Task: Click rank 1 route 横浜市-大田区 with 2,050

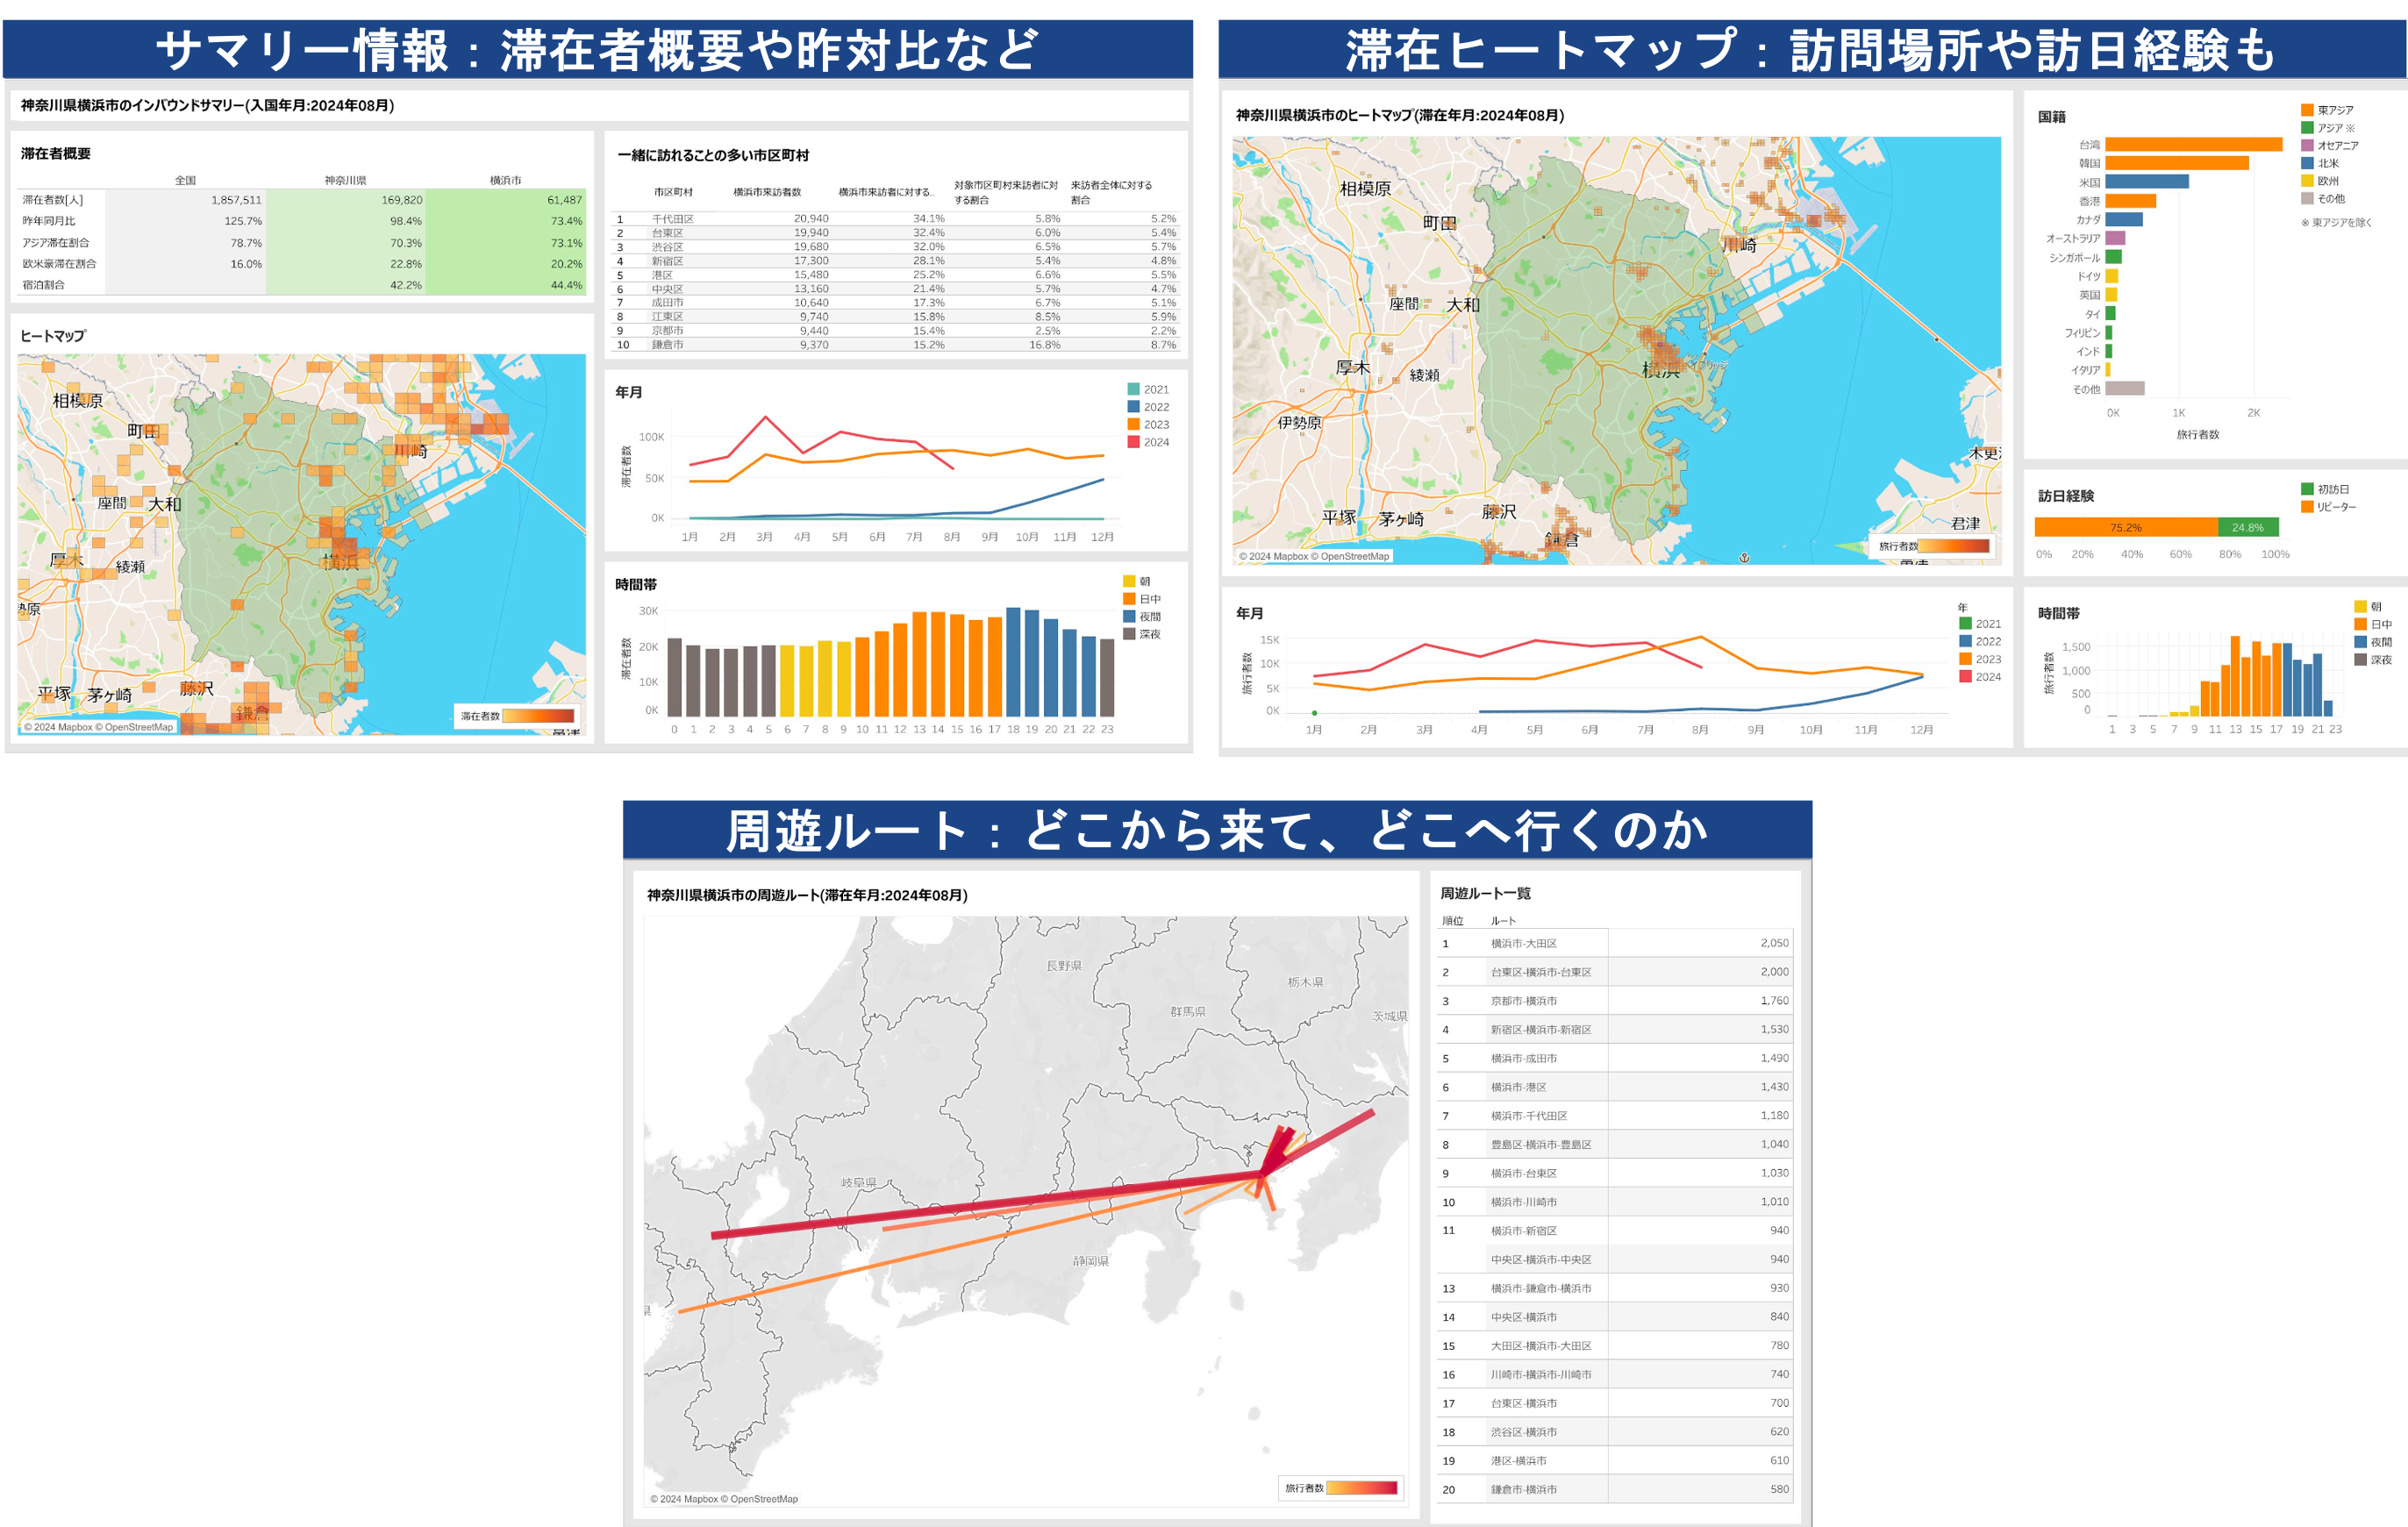Action: pyautogui.click(x=1615, y=943)
